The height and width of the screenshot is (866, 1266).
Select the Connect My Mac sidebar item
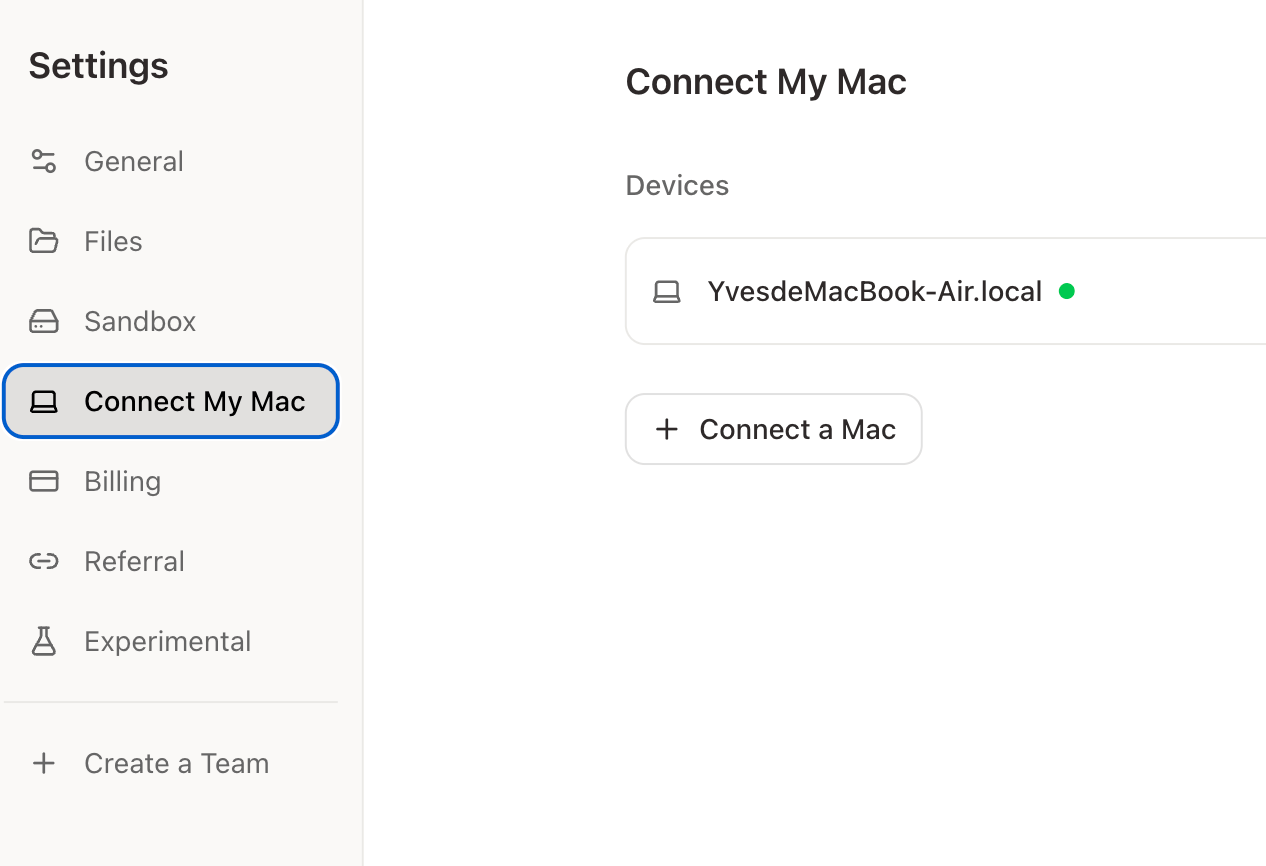coord(171,401)
